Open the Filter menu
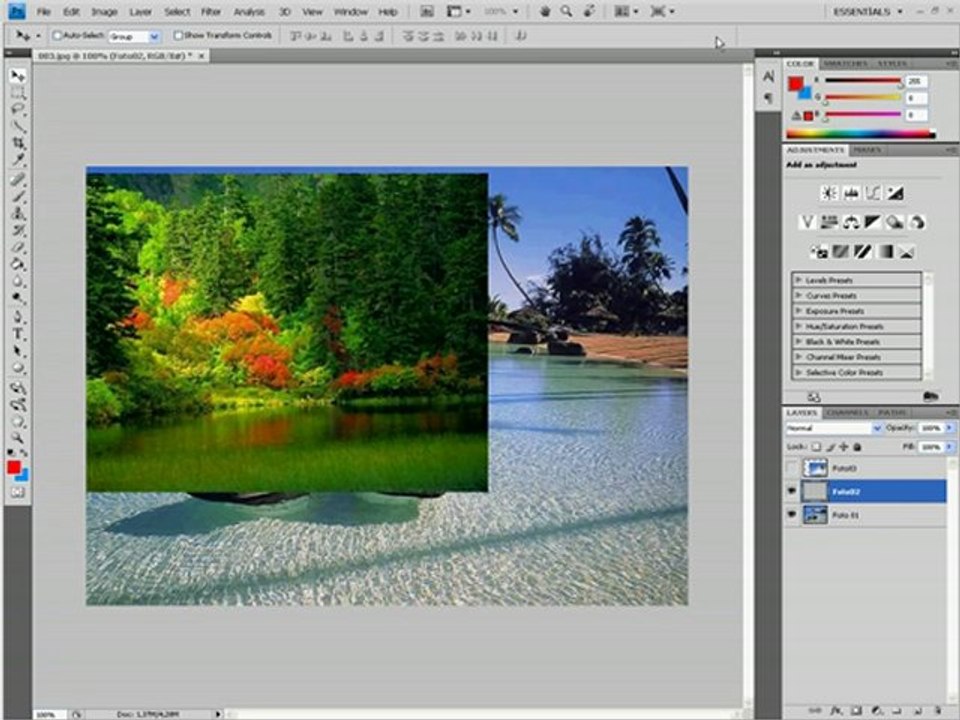The image size is (960, 720). (x=211, y=12)
